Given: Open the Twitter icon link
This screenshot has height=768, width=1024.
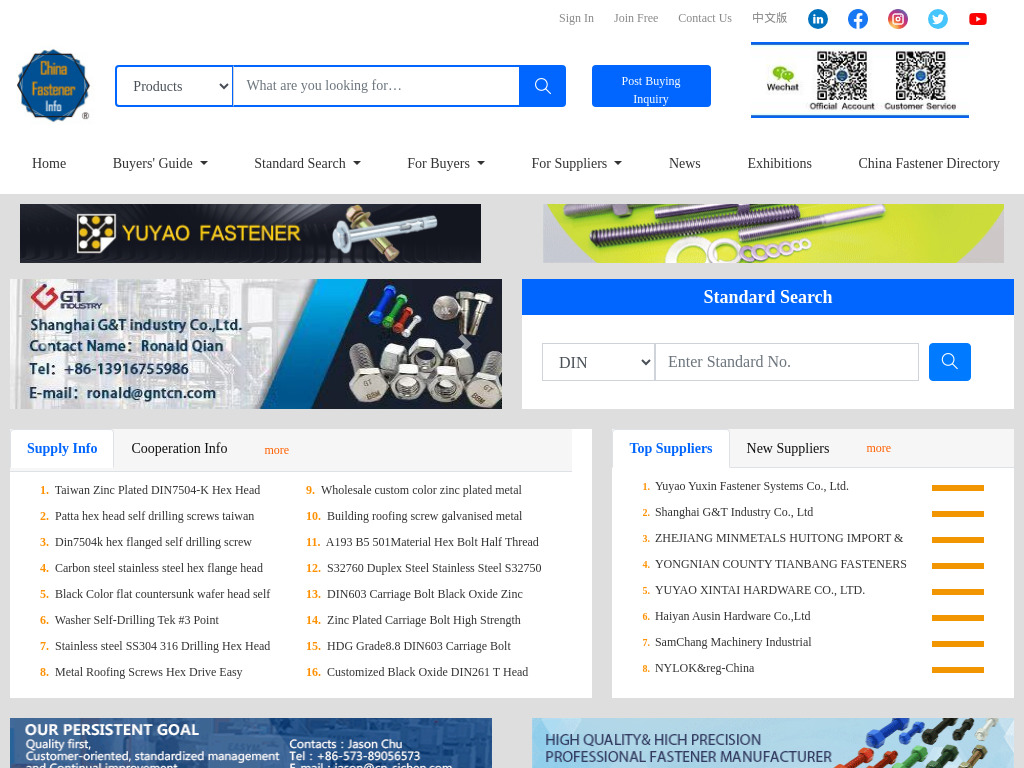Looking at the screenshot, I should [x=938, y=19].
